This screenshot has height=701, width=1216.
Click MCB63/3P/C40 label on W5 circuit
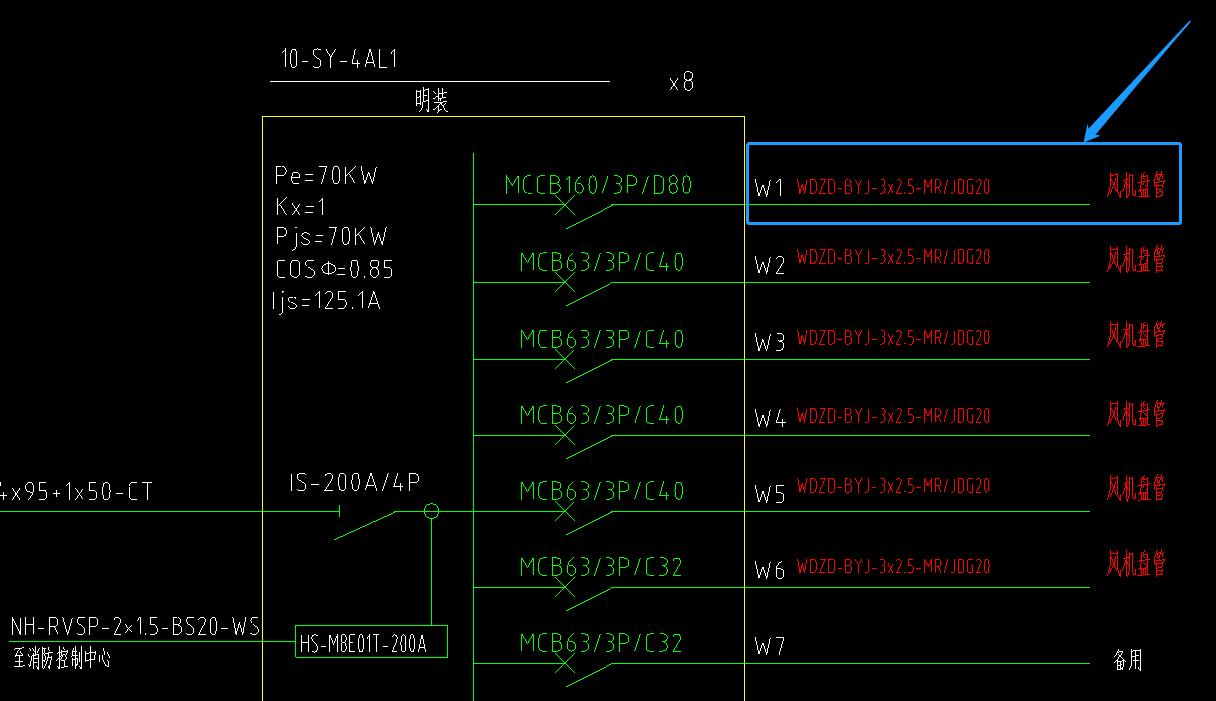tap(602, 491)
